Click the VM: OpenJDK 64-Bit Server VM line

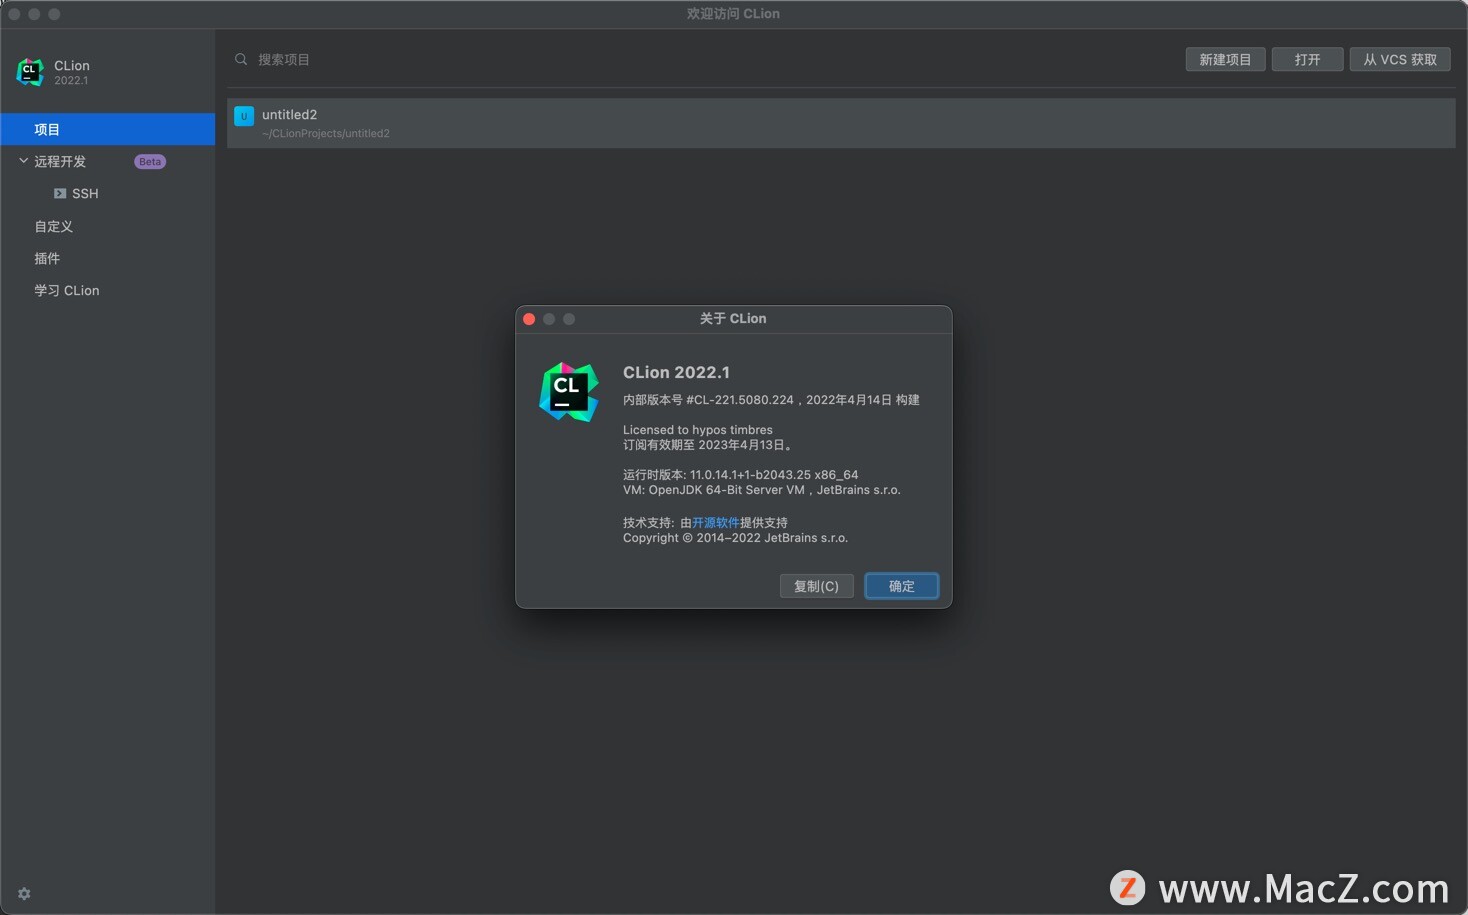[762, 490]
